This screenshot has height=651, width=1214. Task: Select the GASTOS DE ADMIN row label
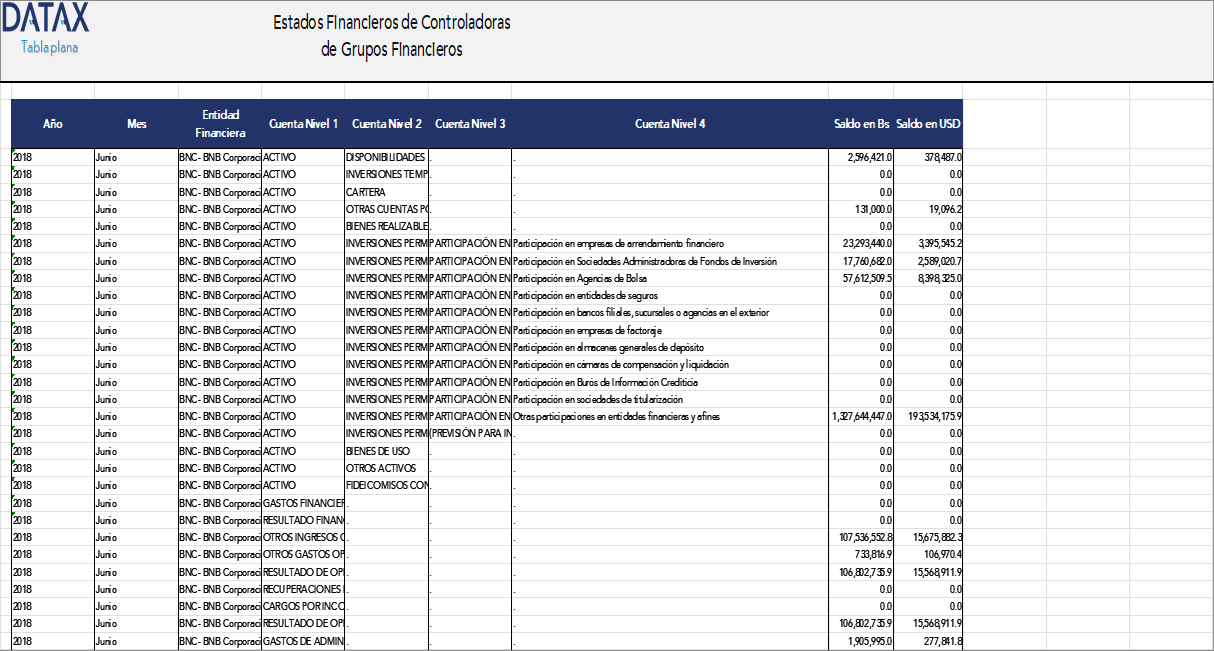click(x=303, y=641)
